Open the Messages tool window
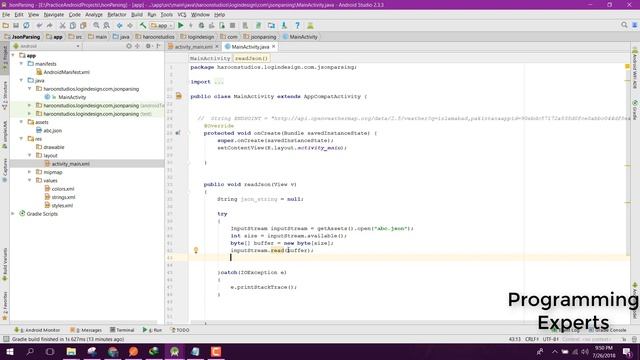Screen dimensions: 640x360 (86, 330)
